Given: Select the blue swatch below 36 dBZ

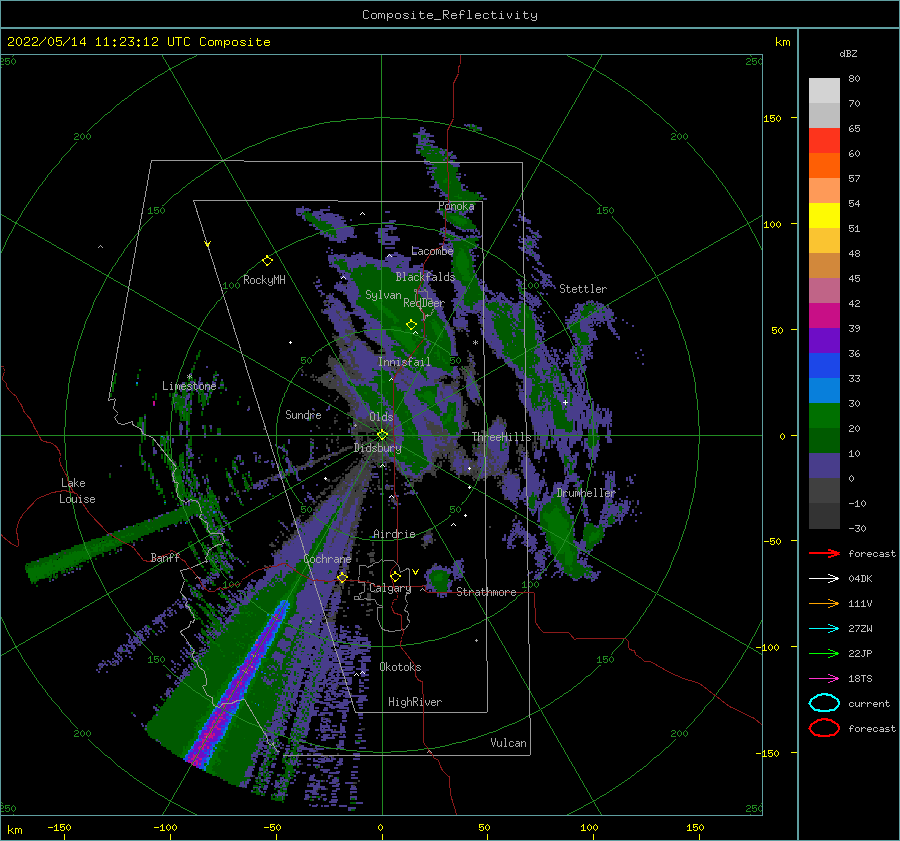Looking at the screenshot, I should click(x=824, y=366).
